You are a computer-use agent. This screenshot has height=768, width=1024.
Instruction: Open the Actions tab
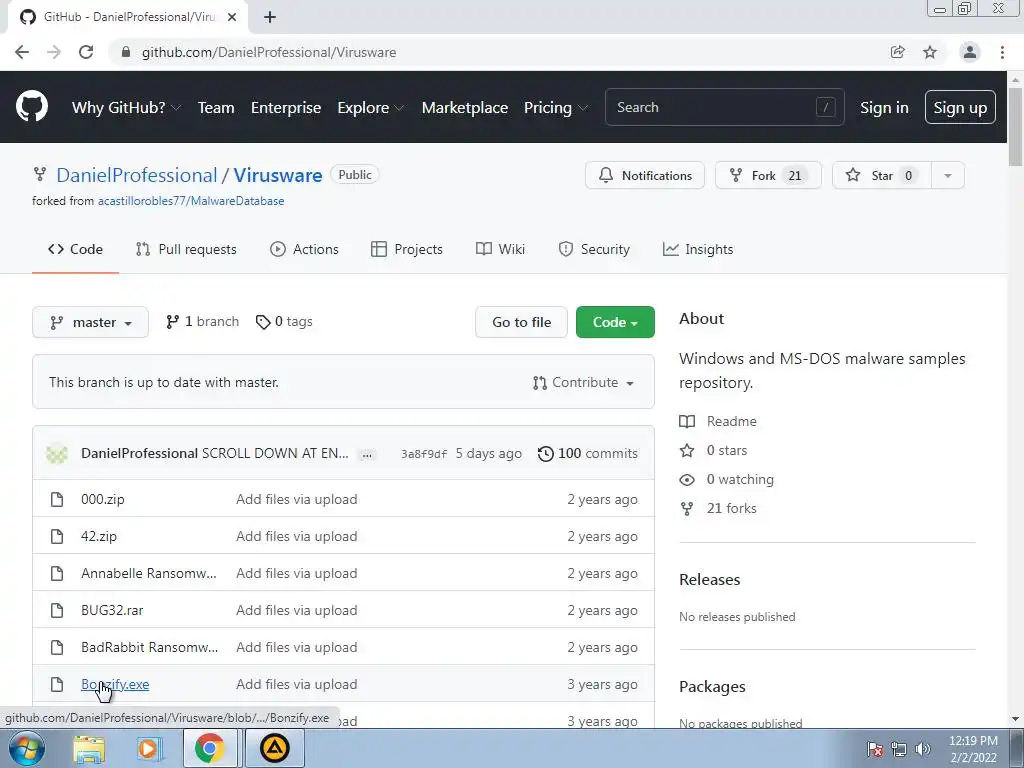click(304, 249)
